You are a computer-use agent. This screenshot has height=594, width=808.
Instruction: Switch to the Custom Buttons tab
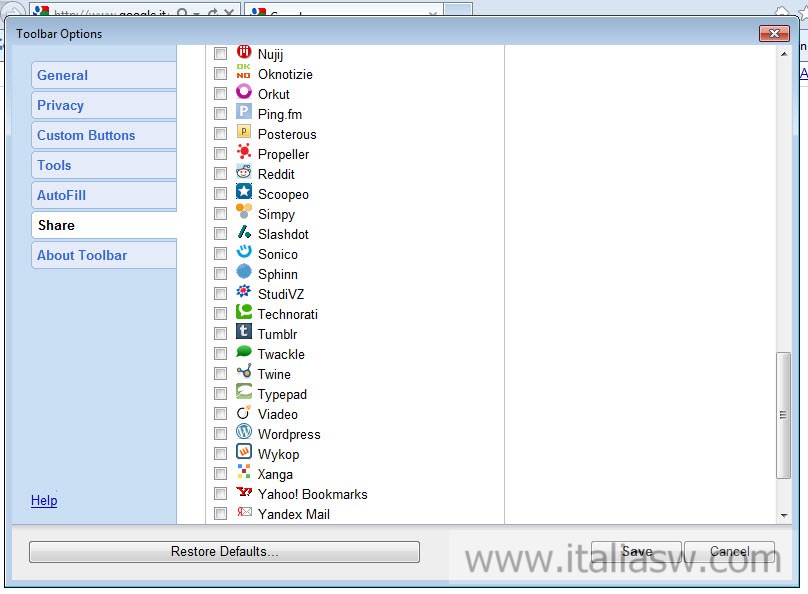(x=86, y=135)
